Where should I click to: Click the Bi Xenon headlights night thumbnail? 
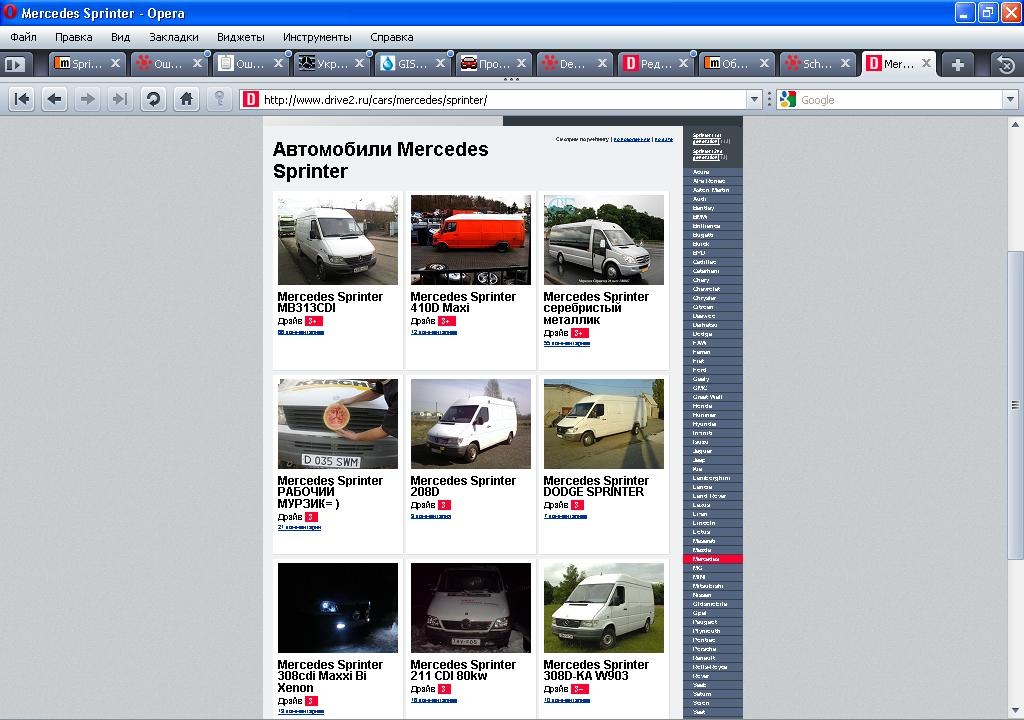(338, 608)
